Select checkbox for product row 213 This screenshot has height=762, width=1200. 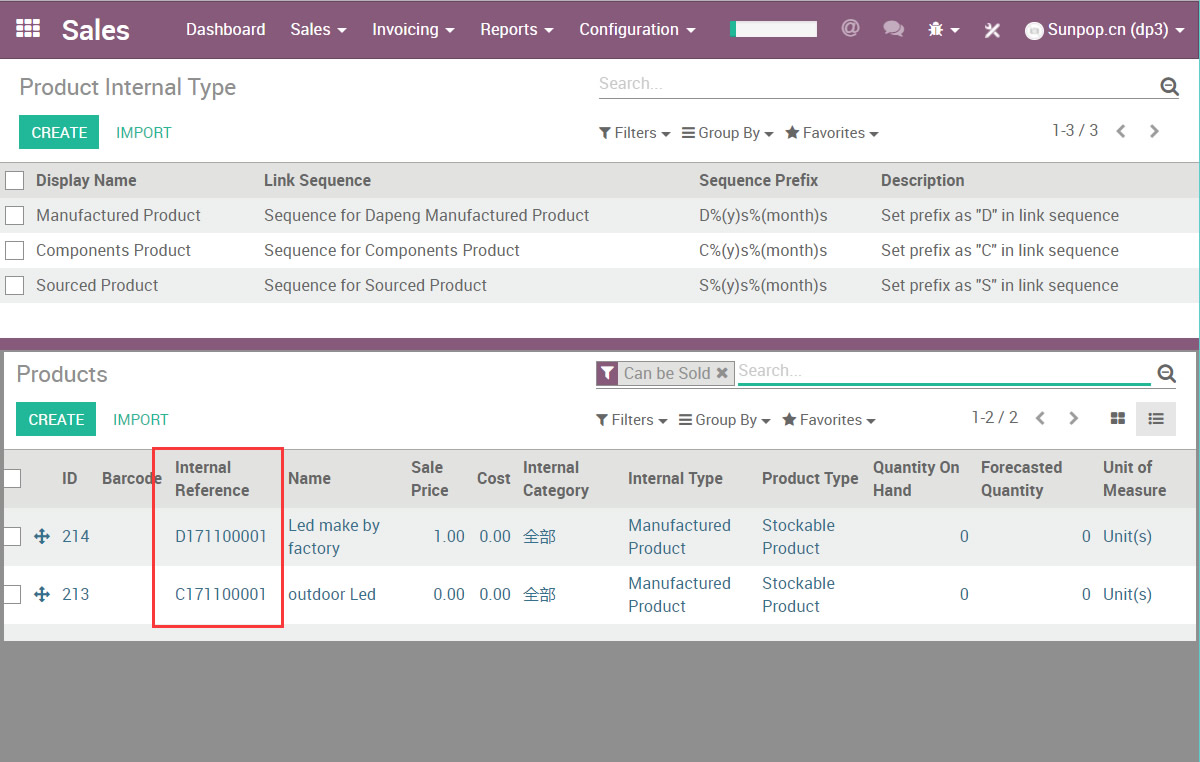pyautogui.click(x=12, y=595)
